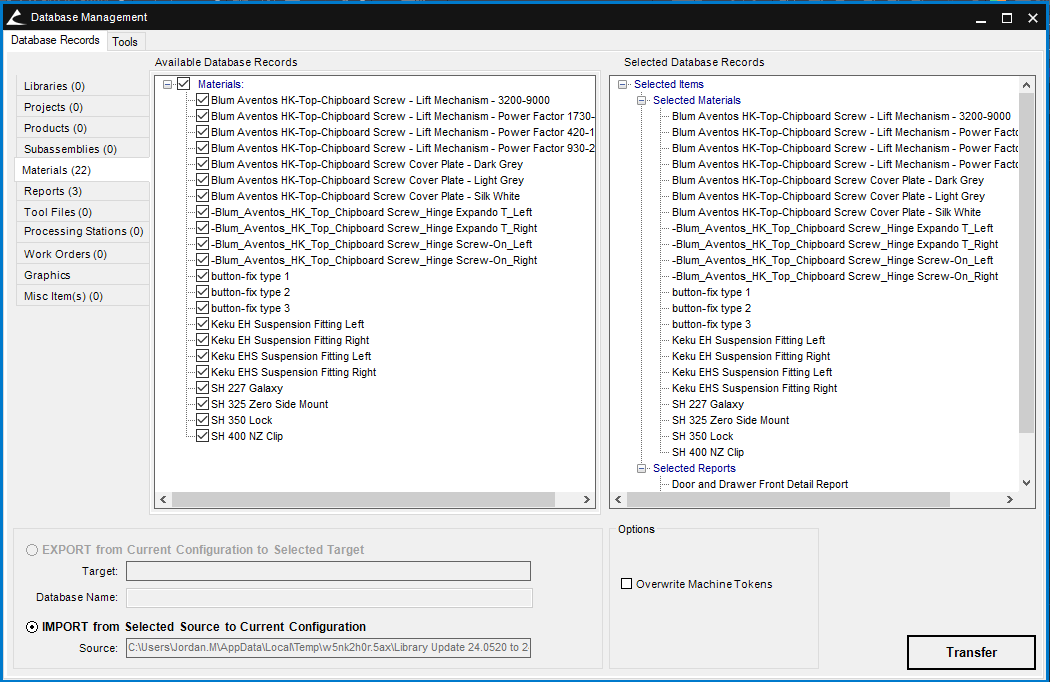
Task: Select the EXPORT from Current Configuration radio
Action: [x=33, y=550]
